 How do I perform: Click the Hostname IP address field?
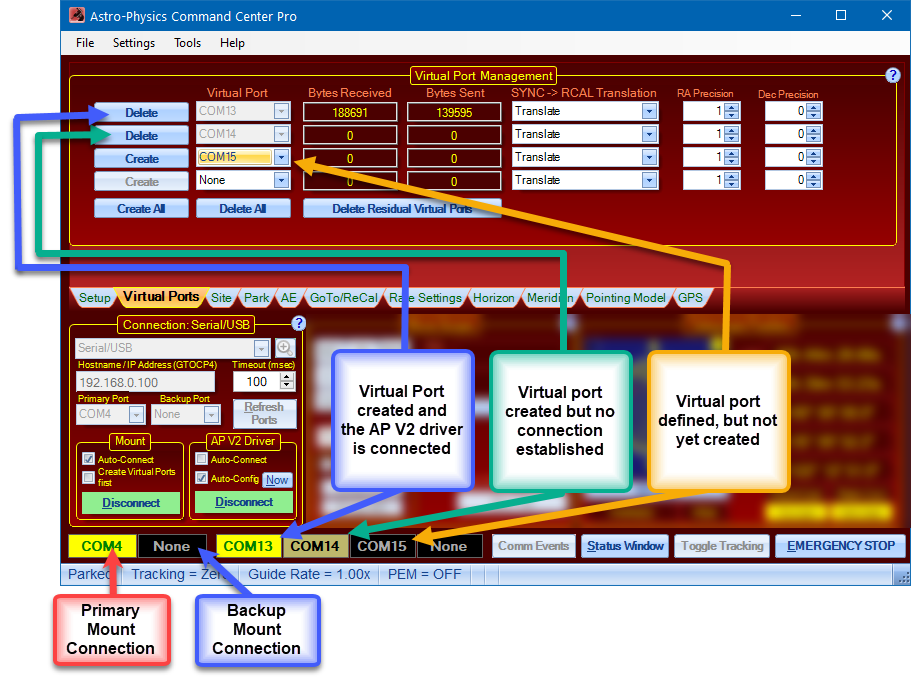[145, 382]
